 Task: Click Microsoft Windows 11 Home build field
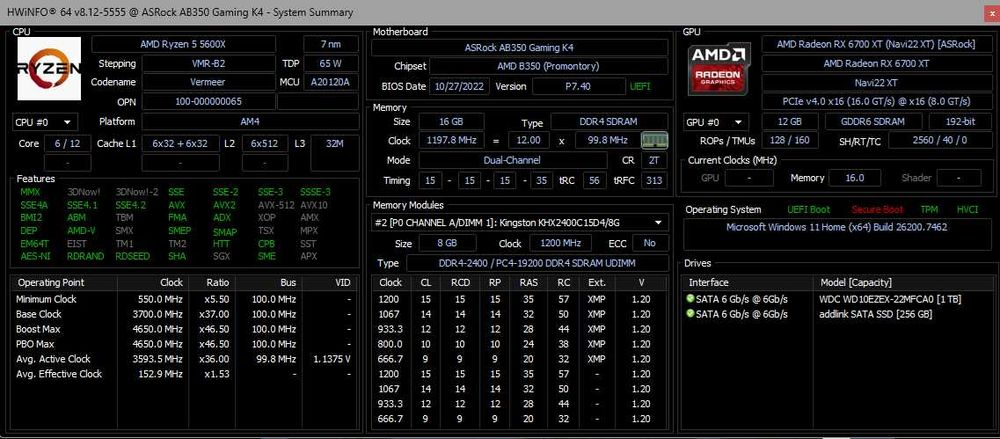837,235
